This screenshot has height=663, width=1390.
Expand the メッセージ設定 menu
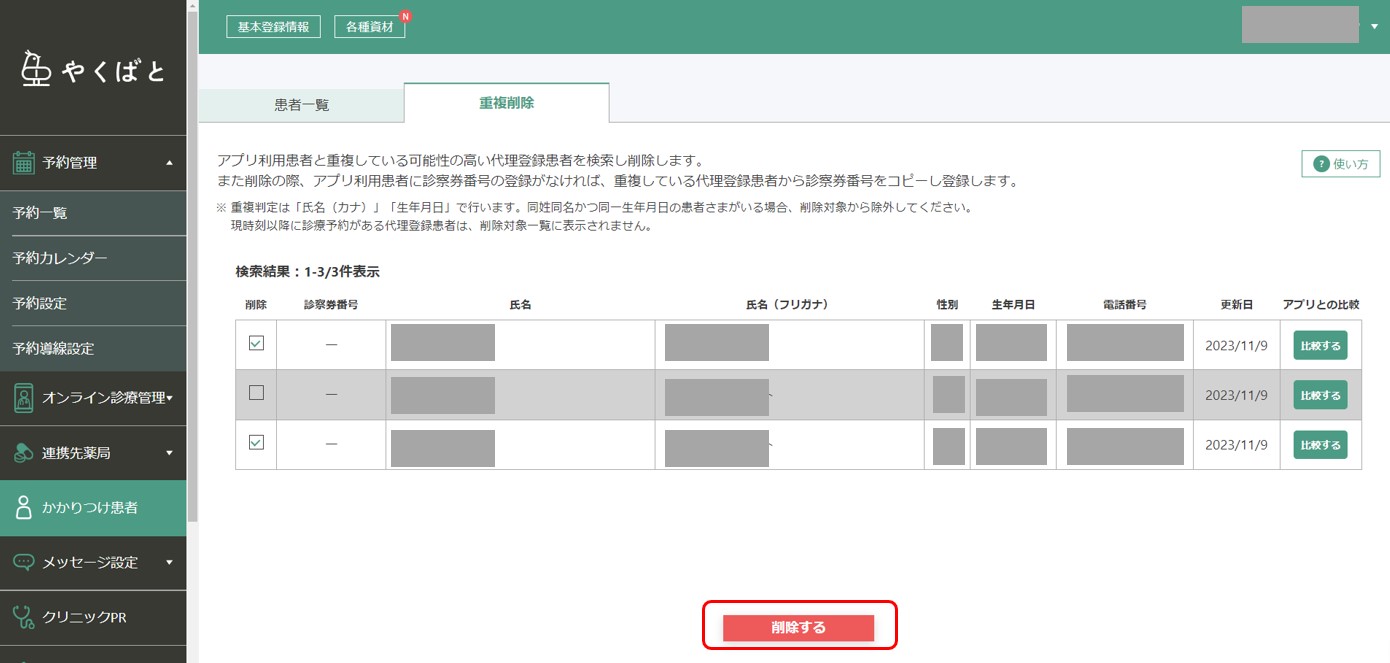pyautogui.click(x=169, y=562)
